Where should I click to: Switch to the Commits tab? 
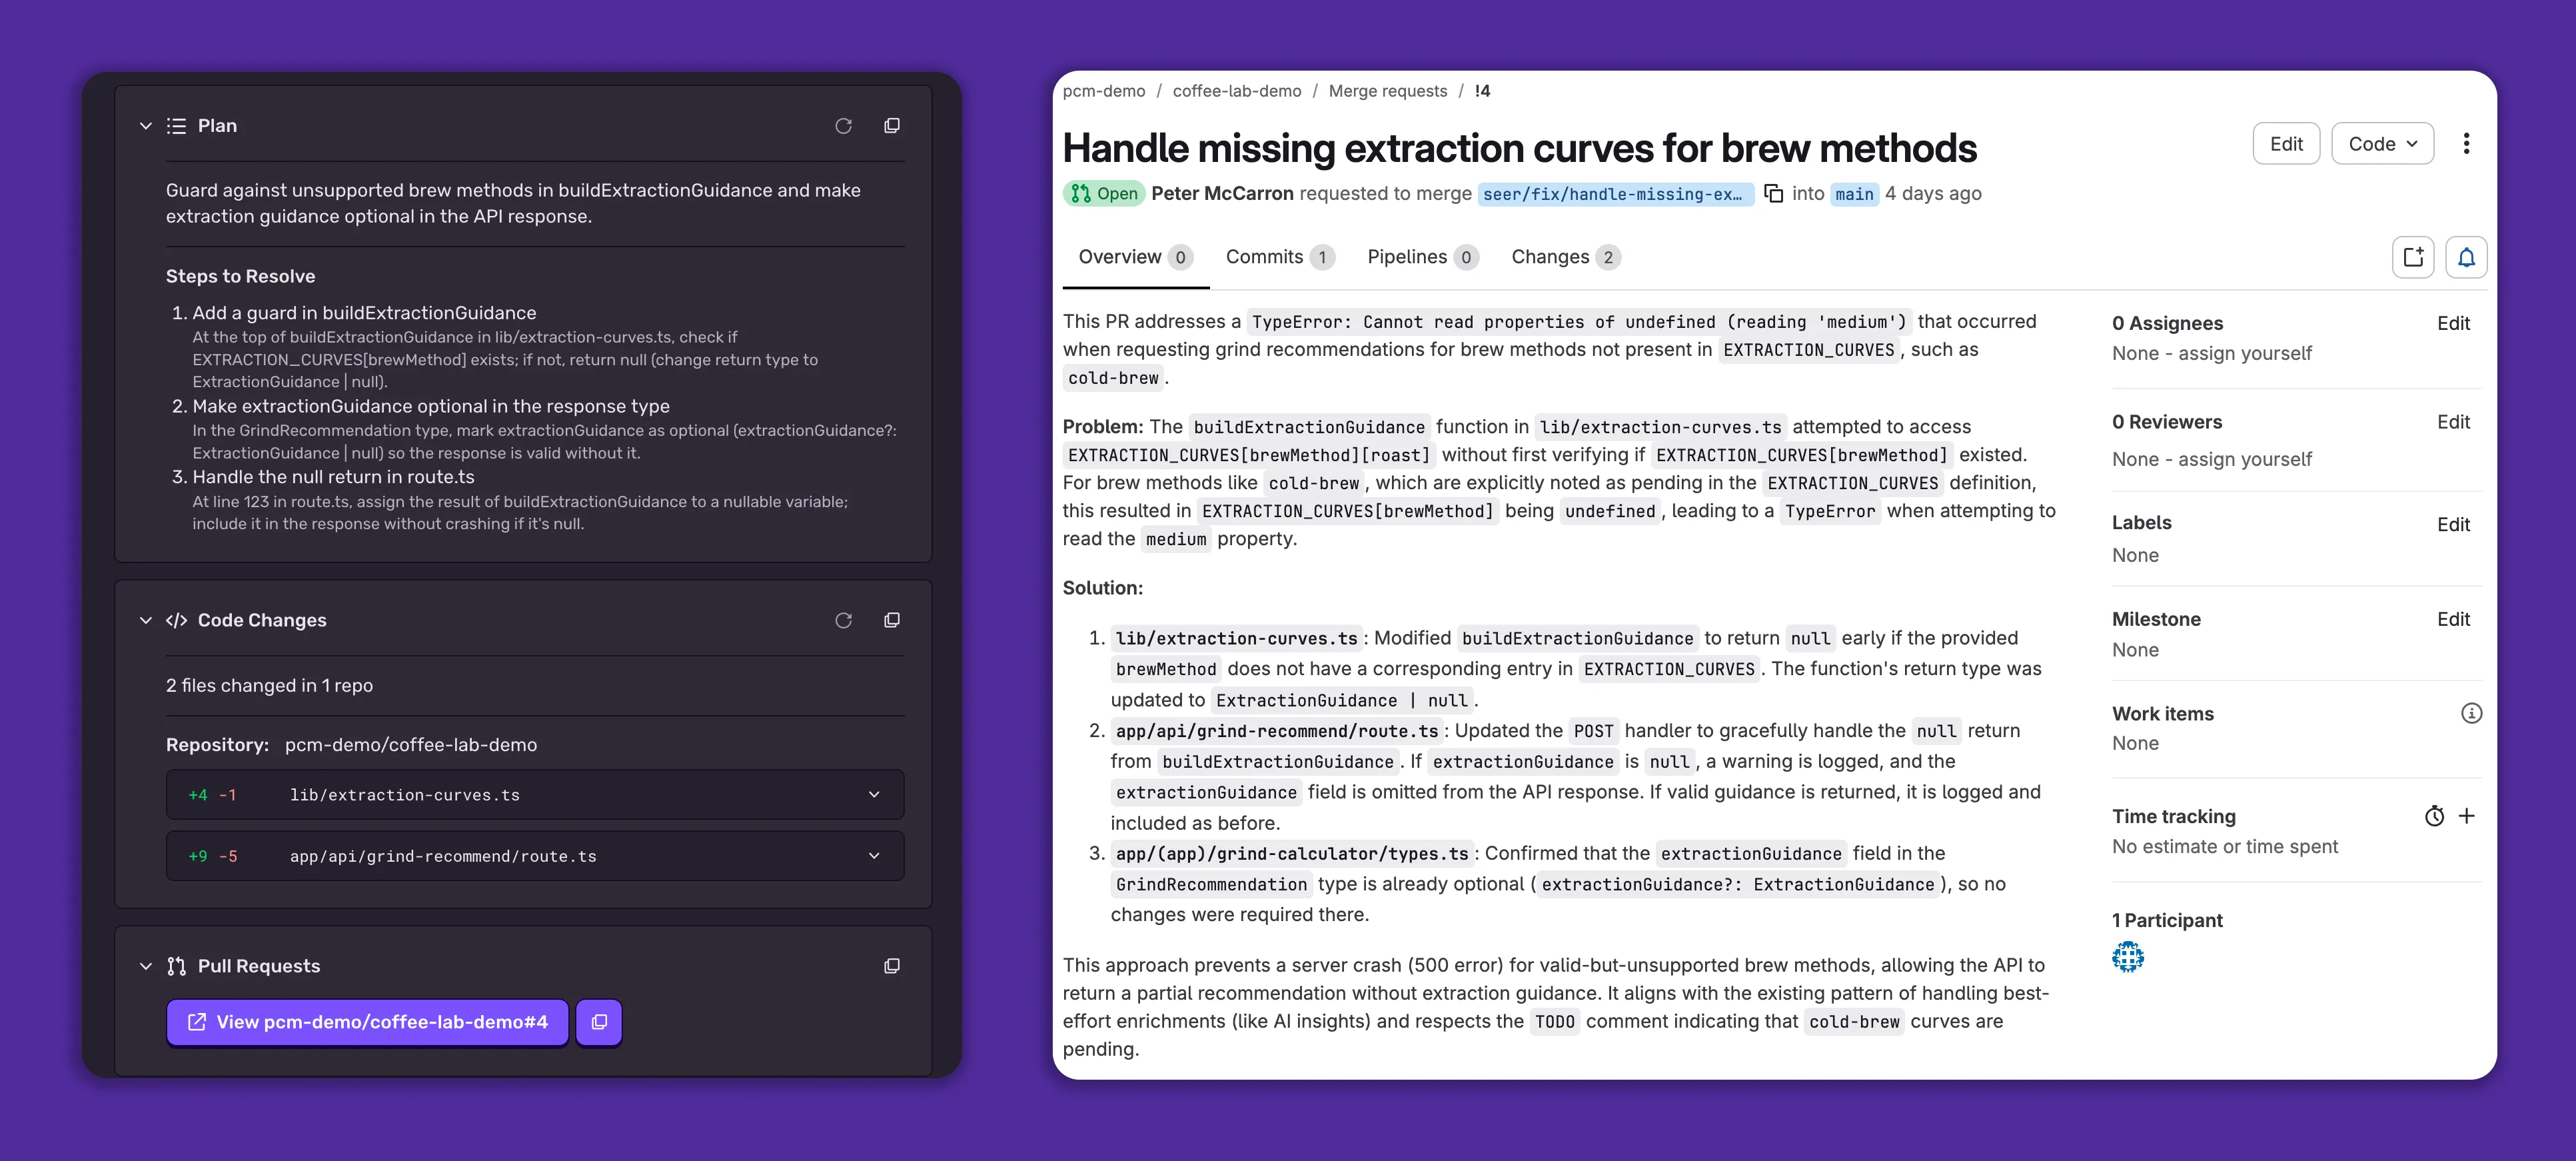1280,257
